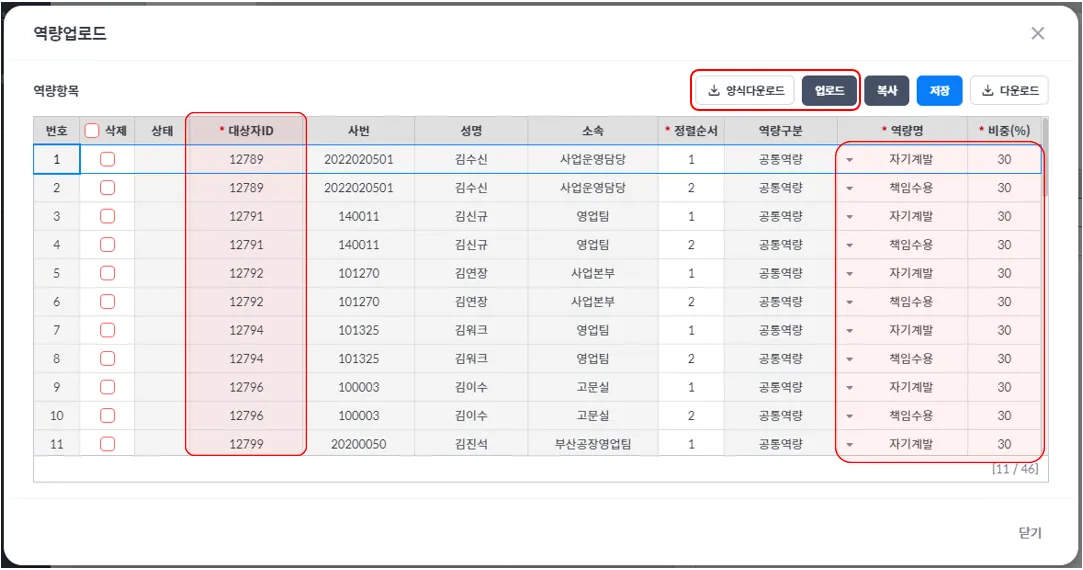Select 소속 cell 고문실 in row 9

tap(593, 387)
